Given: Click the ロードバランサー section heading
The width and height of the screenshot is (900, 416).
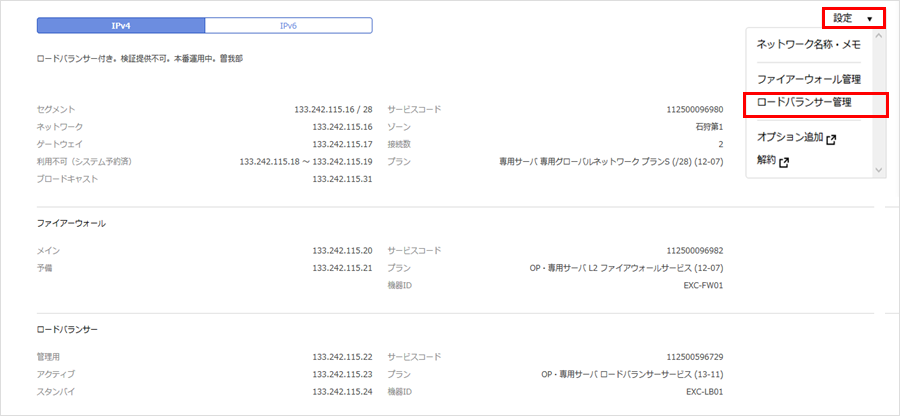Looking at the screenshot, I should tap(67, 329).
